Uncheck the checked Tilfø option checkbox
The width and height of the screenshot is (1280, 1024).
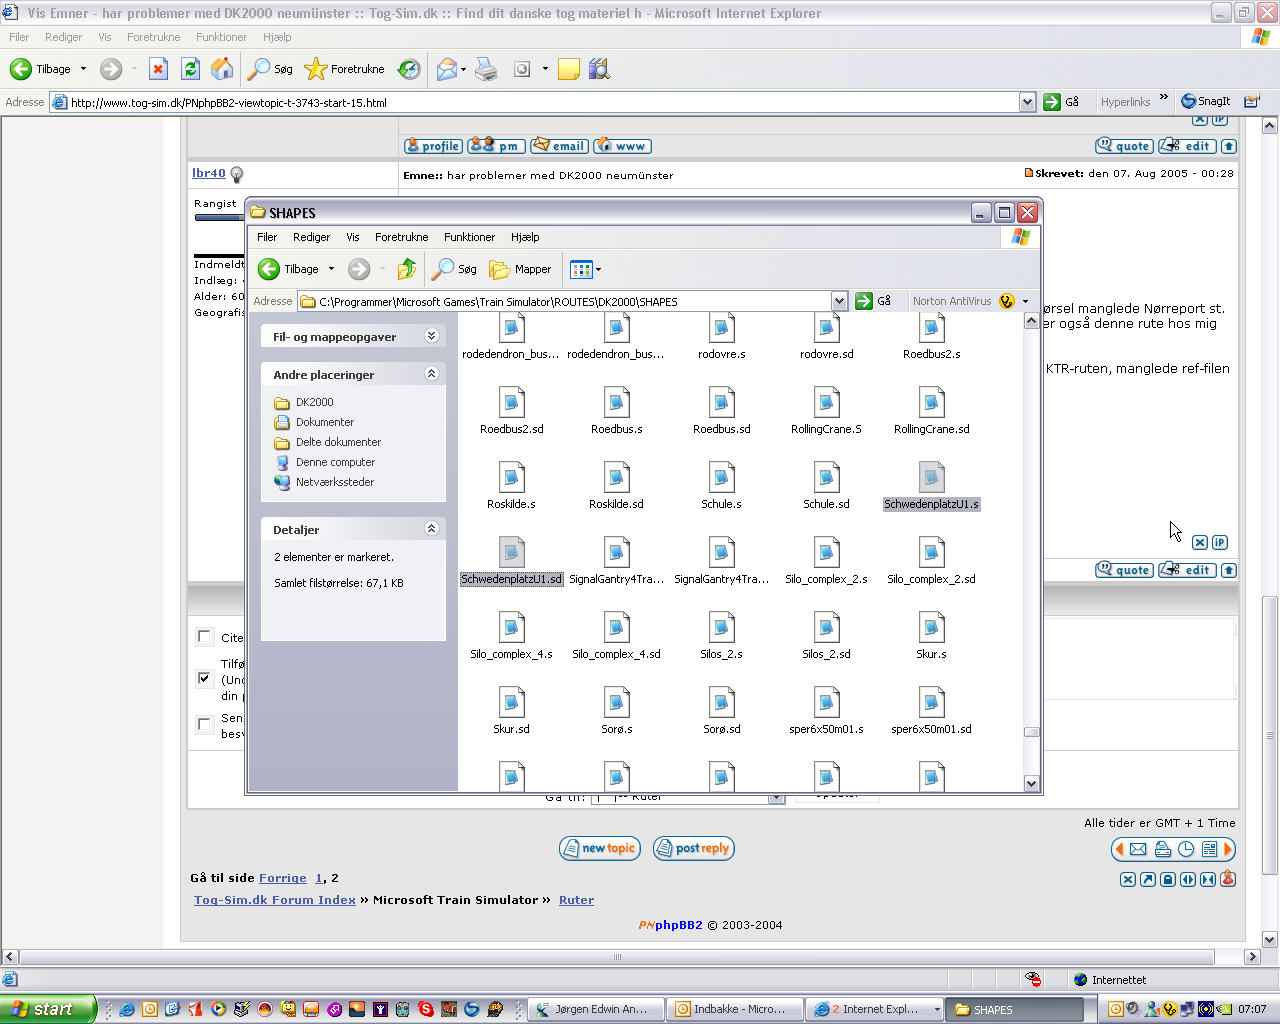click(205, 678)
